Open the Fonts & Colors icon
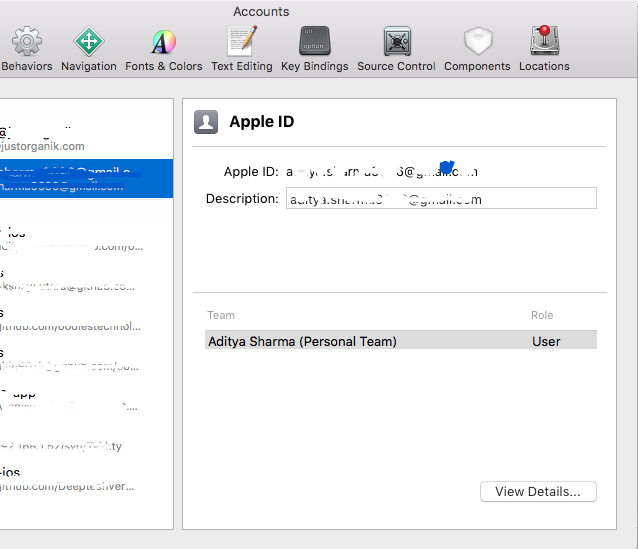638x549 pixels. coord(164,42)
